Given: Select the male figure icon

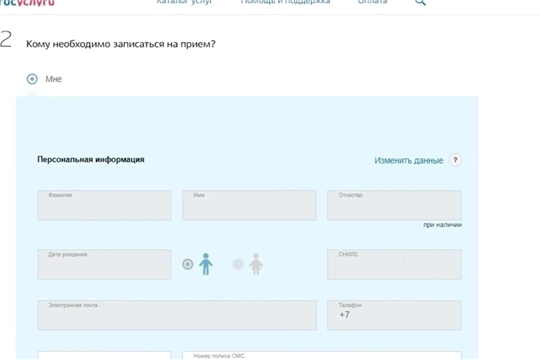Looking at the screenshot, I should [x=206, y=264].
